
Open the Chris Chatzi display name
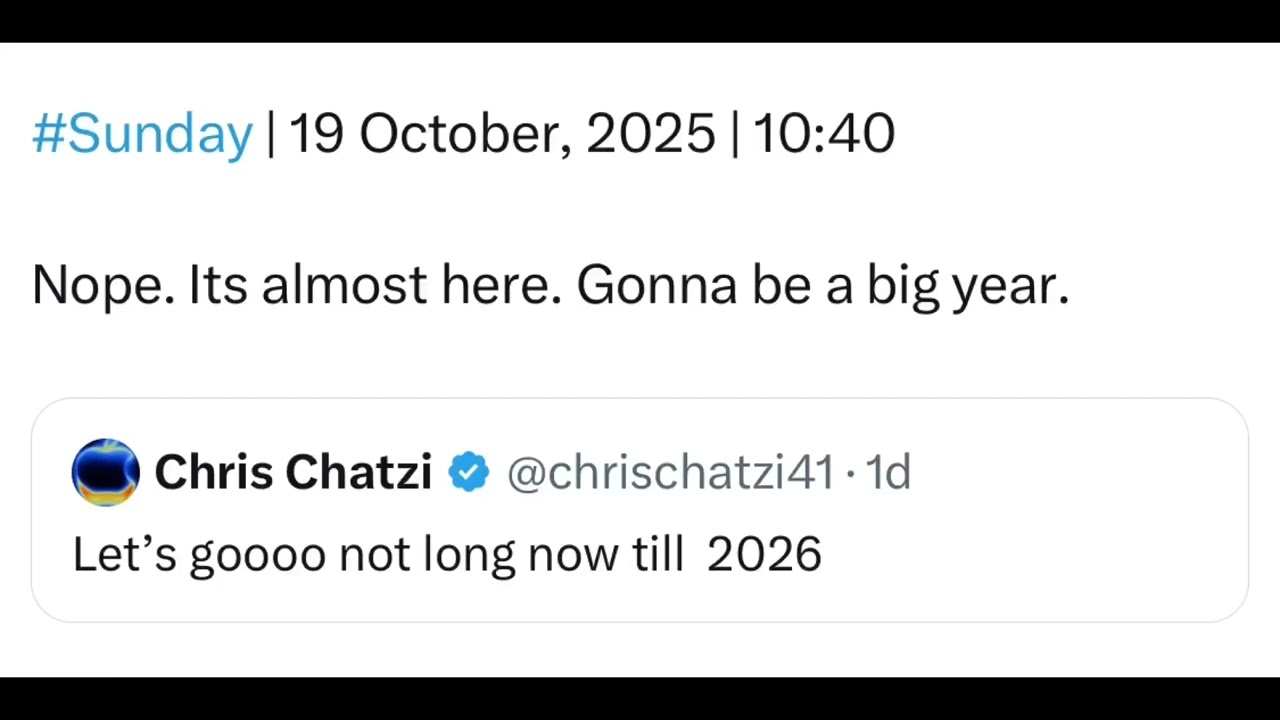coord(293,472)
